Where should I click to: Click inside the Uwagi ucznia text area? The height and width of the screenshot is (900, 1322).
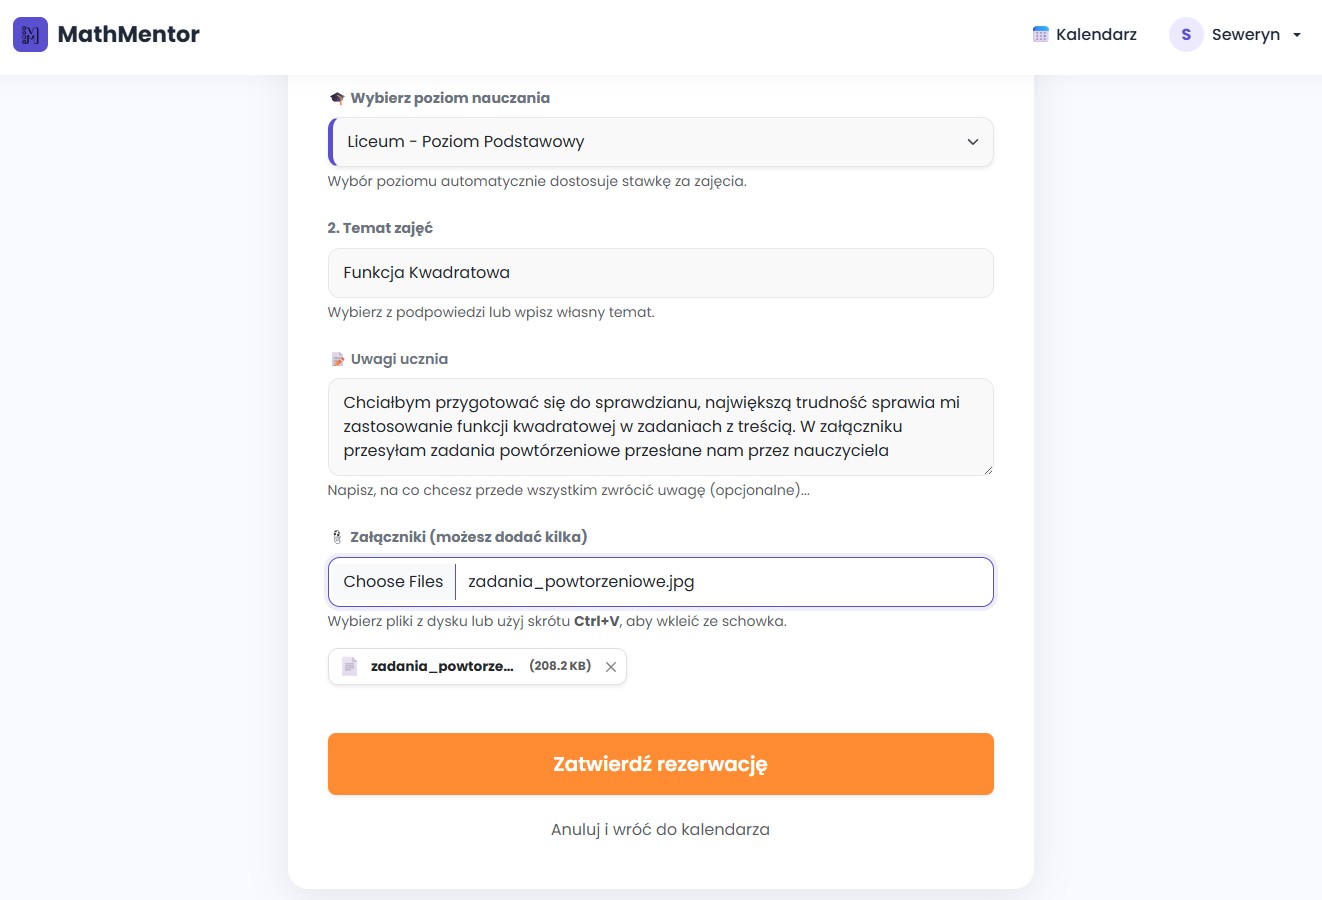(x=661, y=427)
